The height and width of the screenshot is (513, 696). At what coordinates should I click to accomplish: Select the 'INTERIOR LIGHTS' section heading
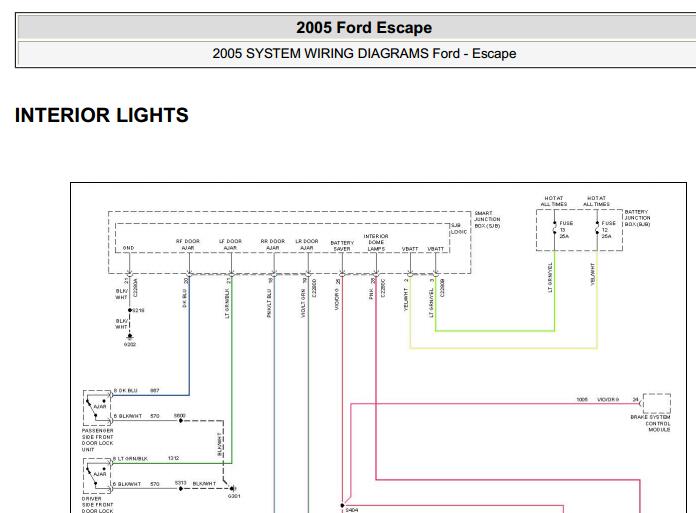tap(102, 115)
